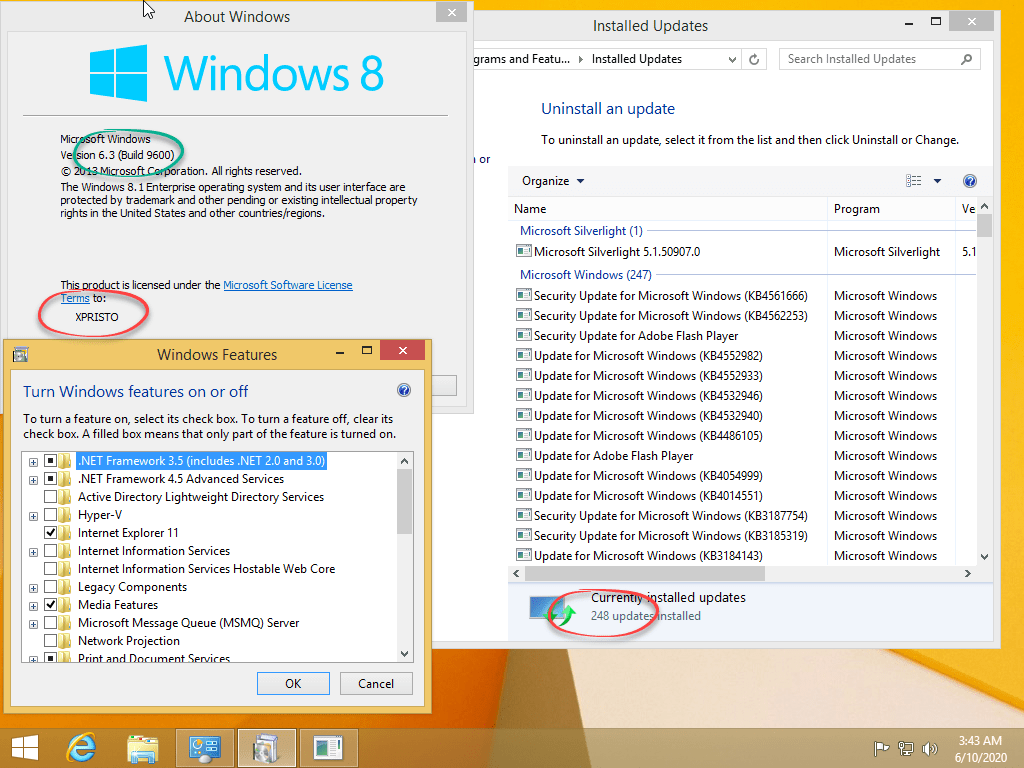Click the volume speaker icon in tray
The image size is (1024, 768).
[x=929, y=748]
